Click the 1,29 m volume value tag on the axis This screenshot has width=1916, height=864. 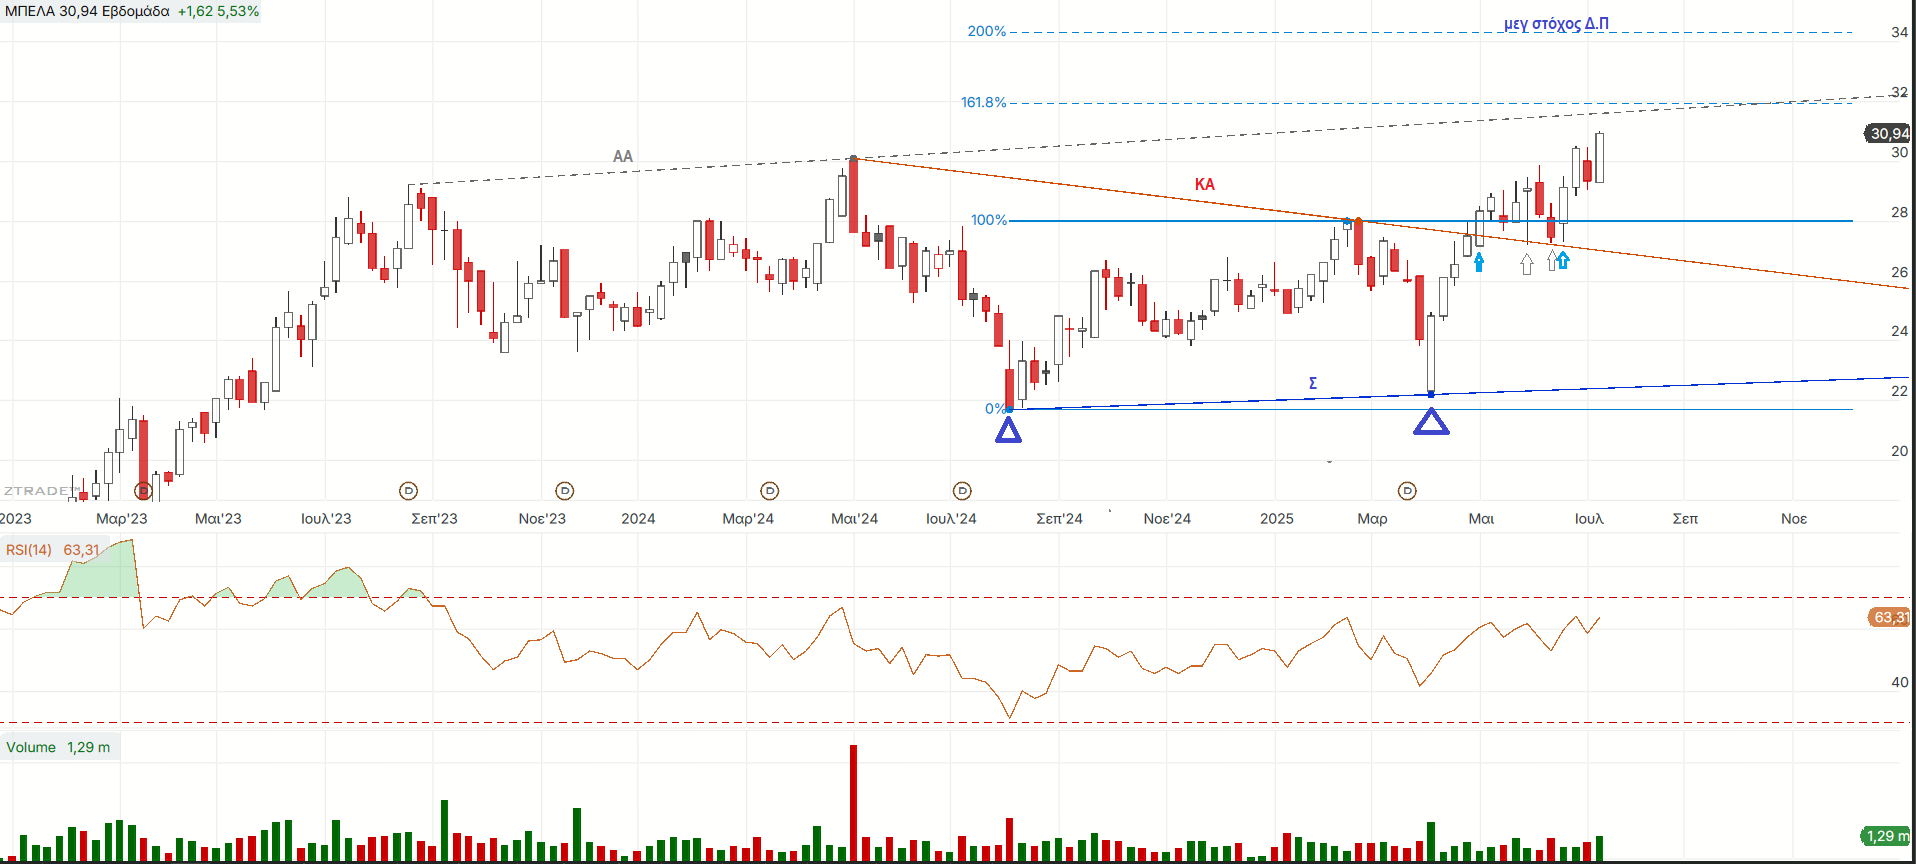click(x=1886, y=836)
